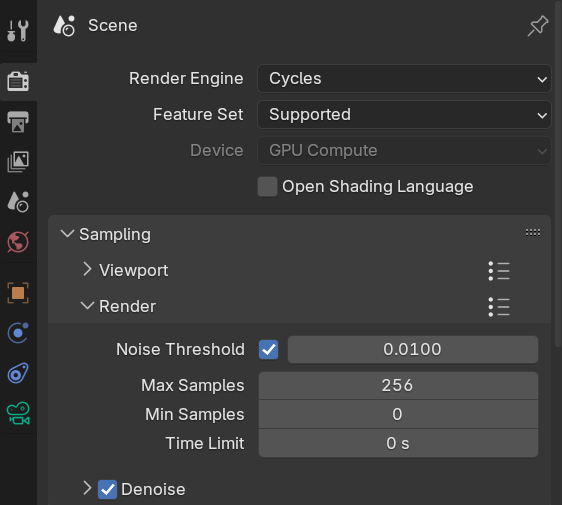The width and height of the screenshot is (562, 505).
Task: Click the Max Samples field
Action: (x=398, y=386)
